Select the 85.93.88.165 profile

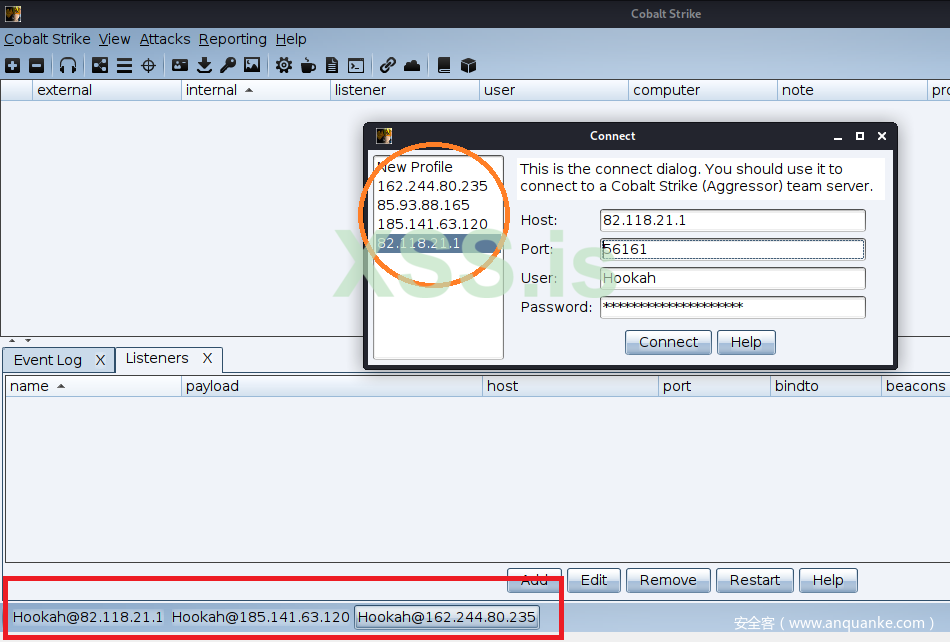click(423, 205)
